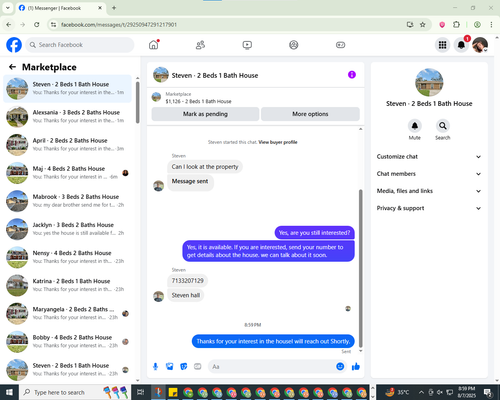Open taskbar clock showing 8:59 PM

[x=467, y=392]
